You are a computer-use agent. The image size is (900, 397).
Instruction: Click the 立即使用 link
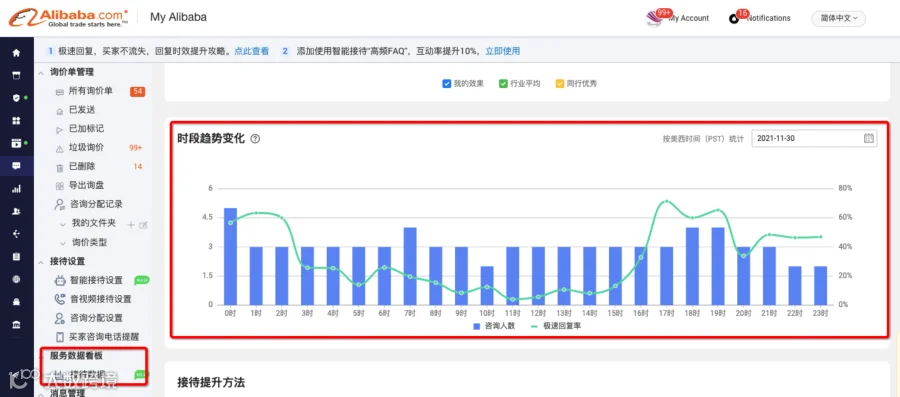point(503,51)
